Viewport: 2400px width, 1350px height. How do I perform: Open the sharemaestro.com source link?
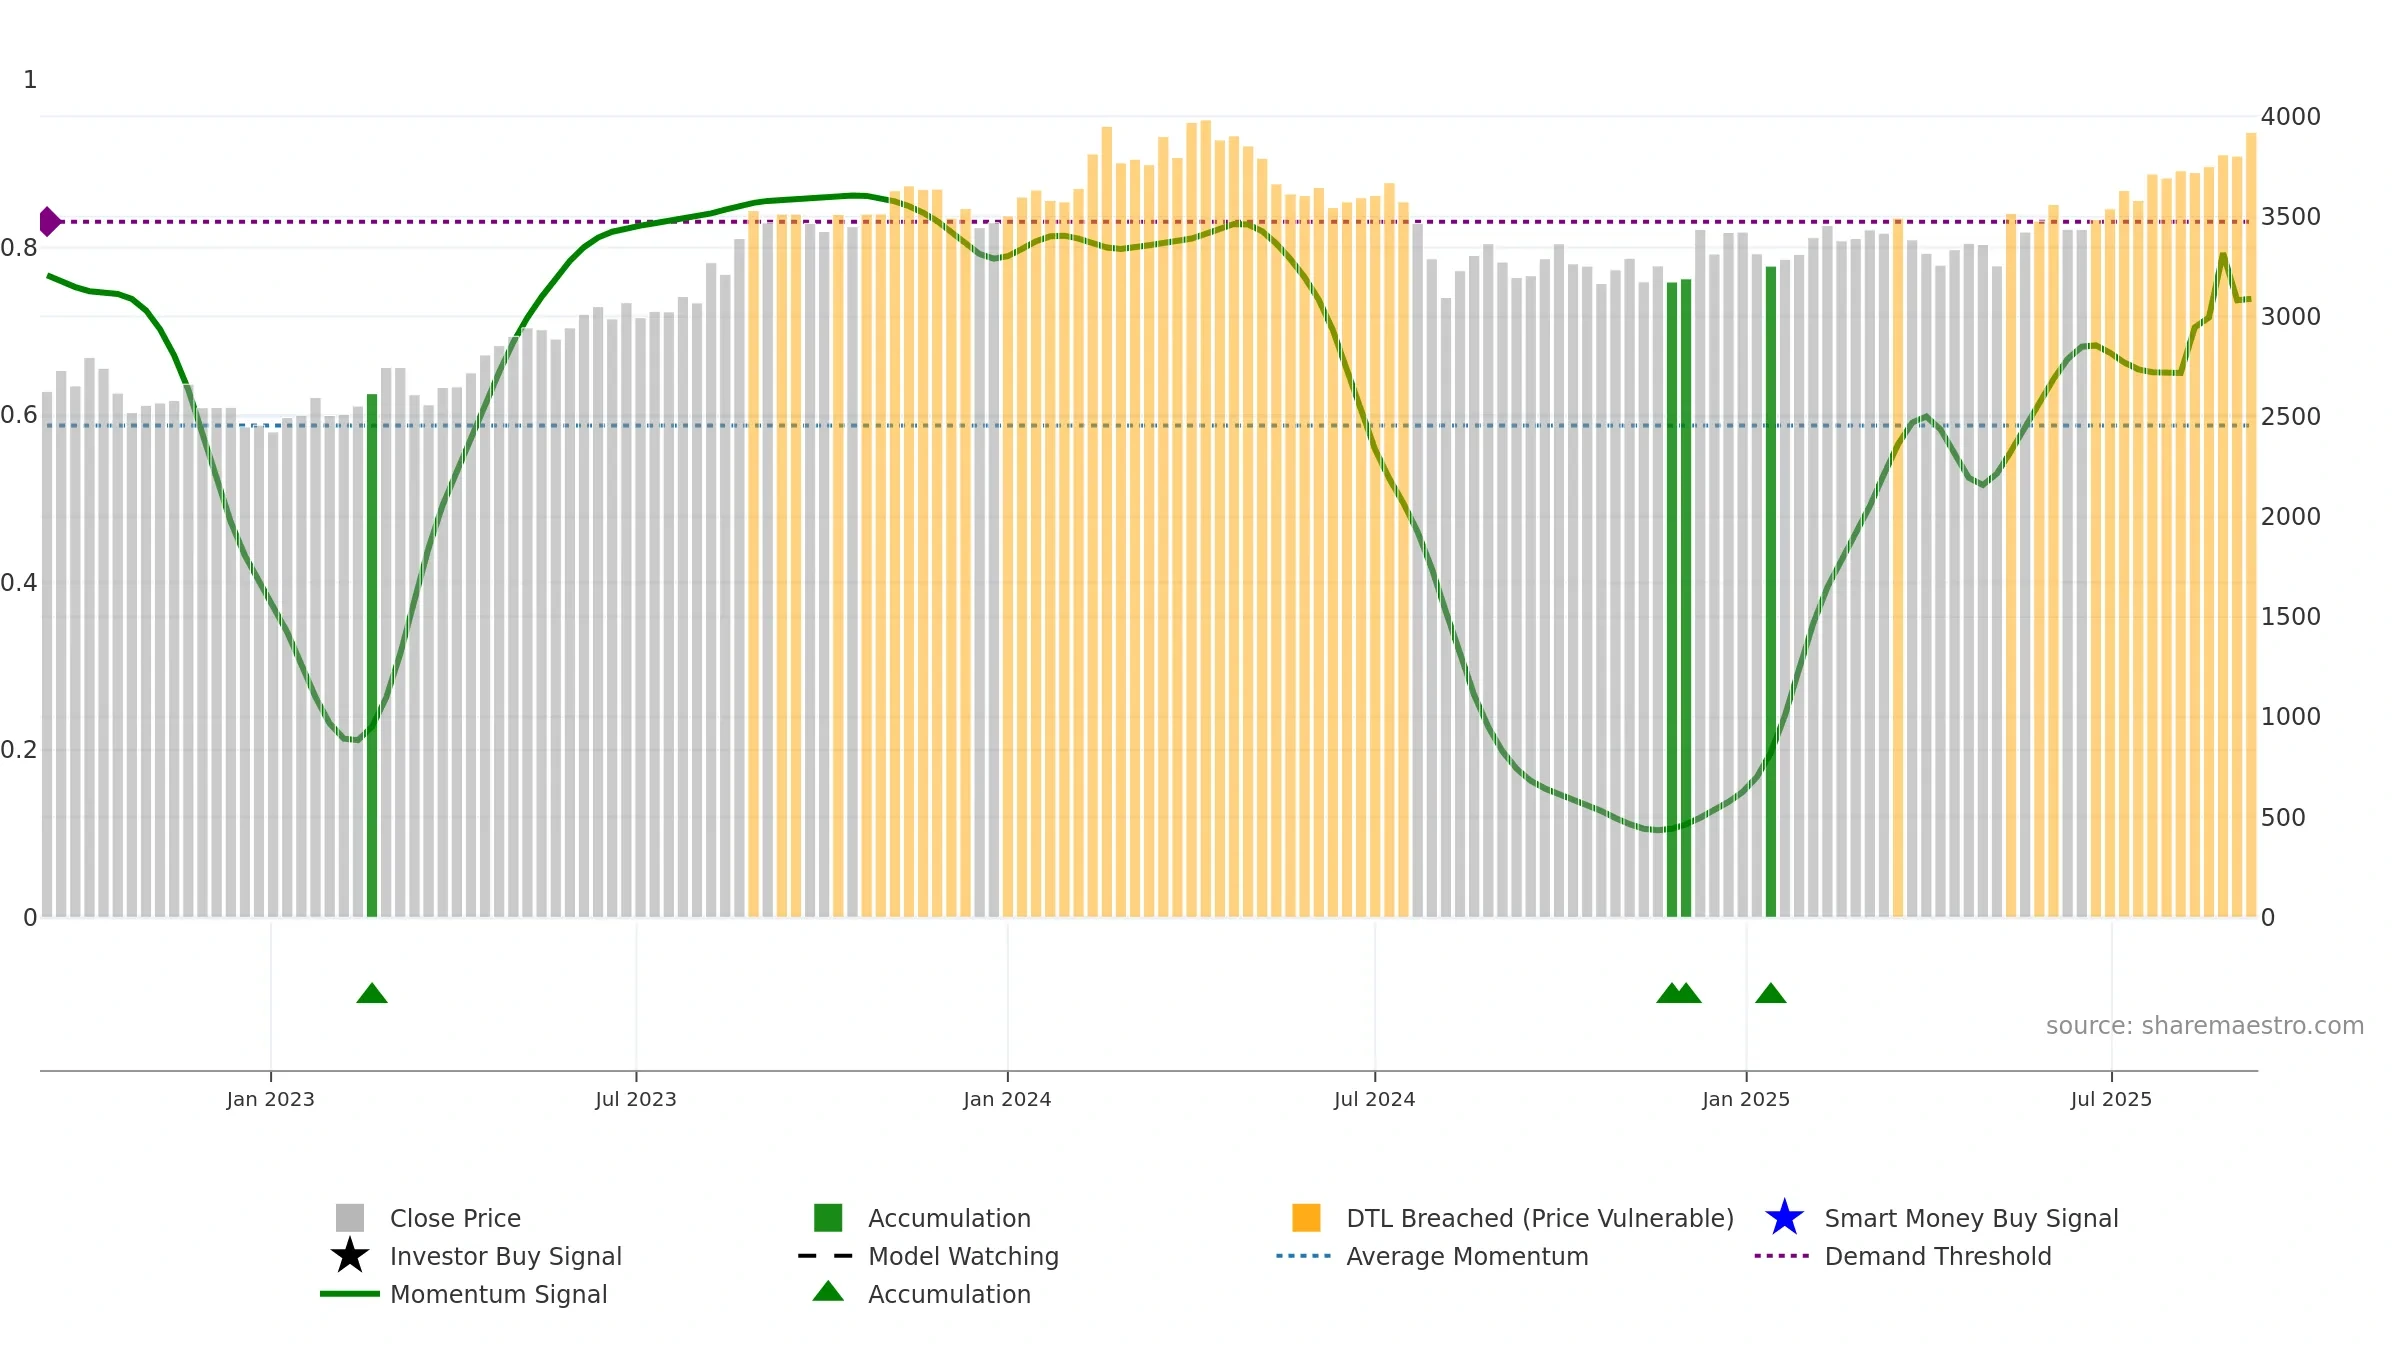click(2205, 1026)
